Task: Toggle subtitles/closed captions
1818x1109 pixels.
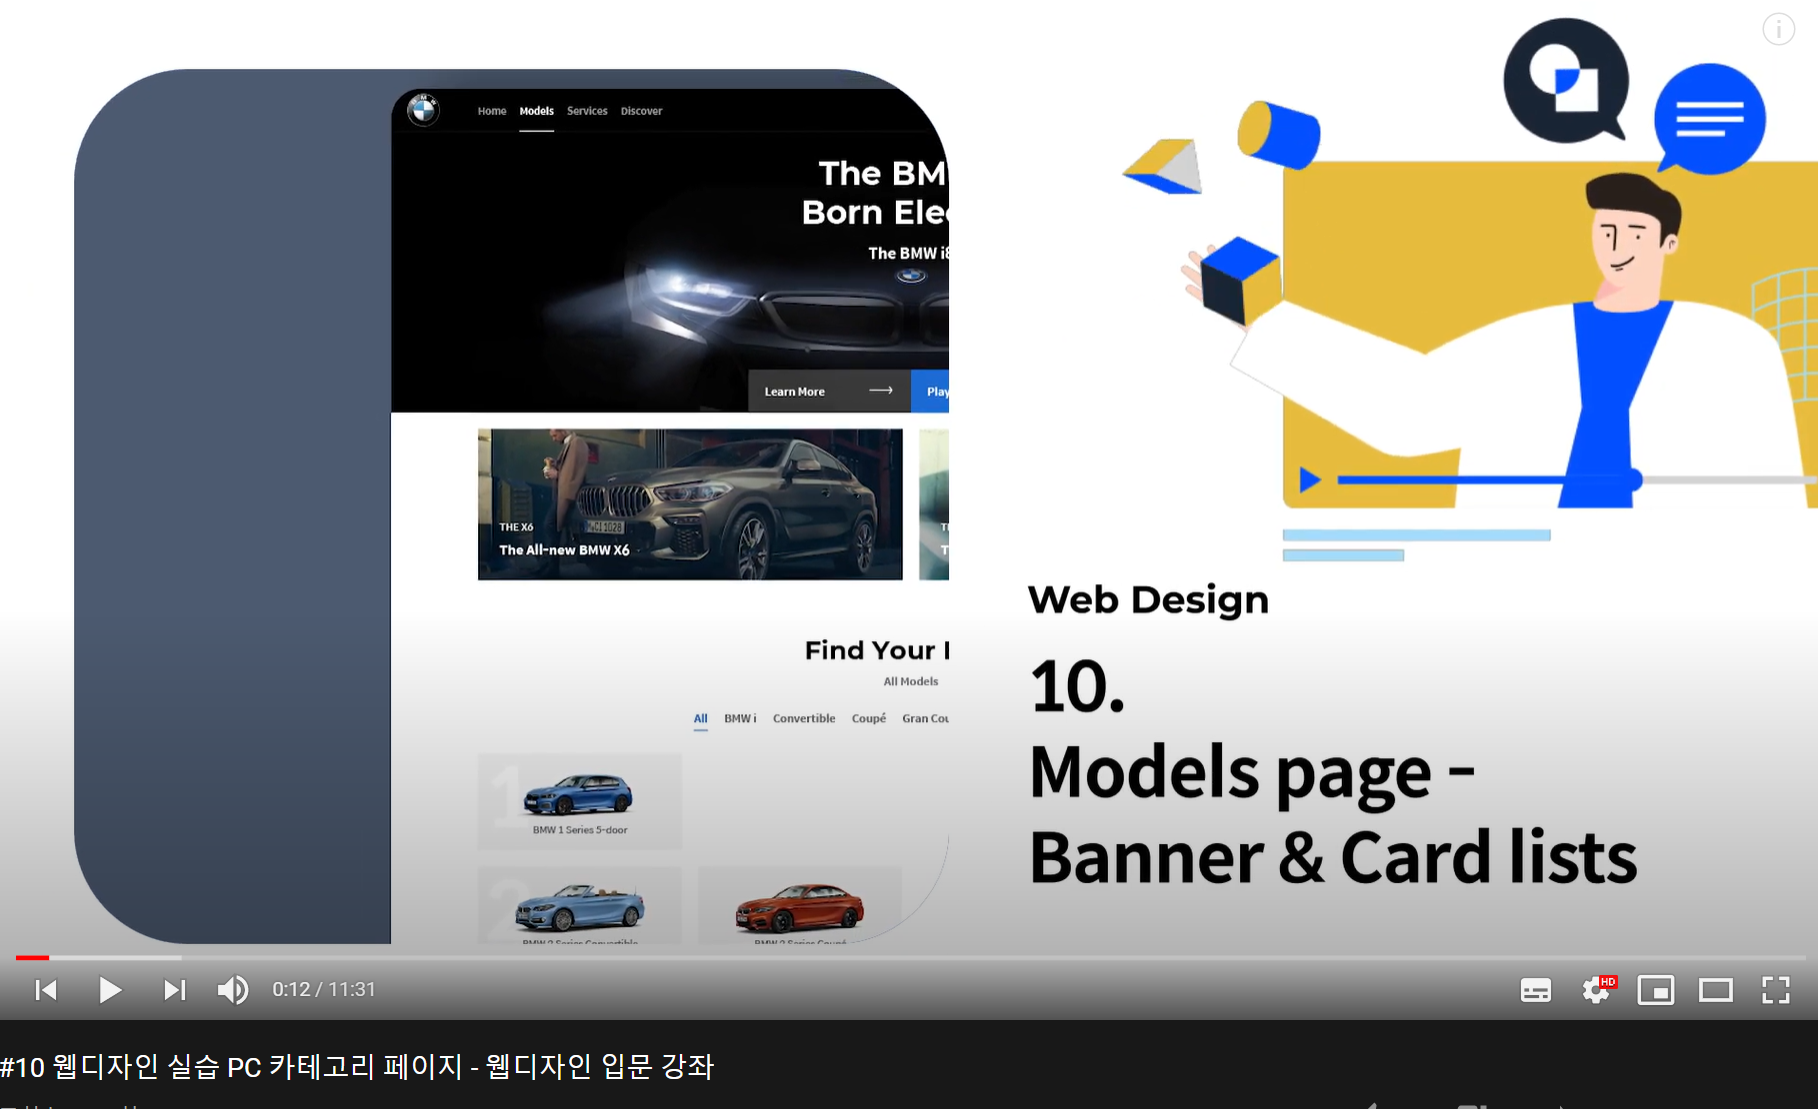Action: pyautogui.click(x=1535, y=991)
